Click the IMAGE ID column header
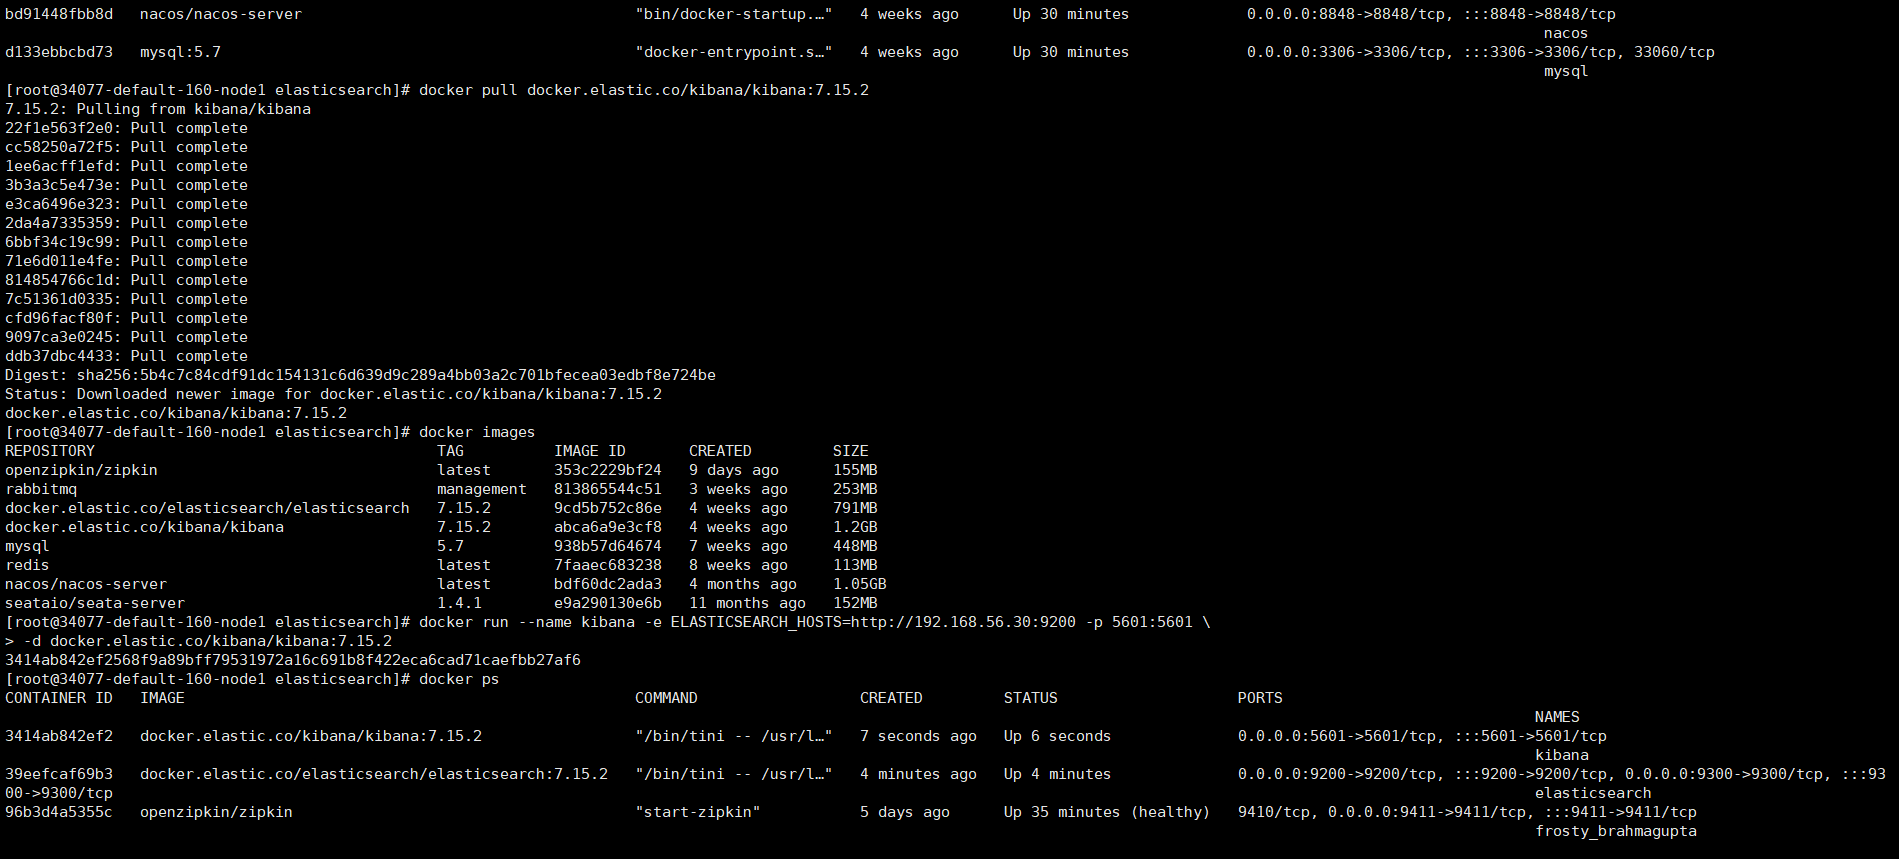Viewport: 1899px width, 859px height. point(590,451)
